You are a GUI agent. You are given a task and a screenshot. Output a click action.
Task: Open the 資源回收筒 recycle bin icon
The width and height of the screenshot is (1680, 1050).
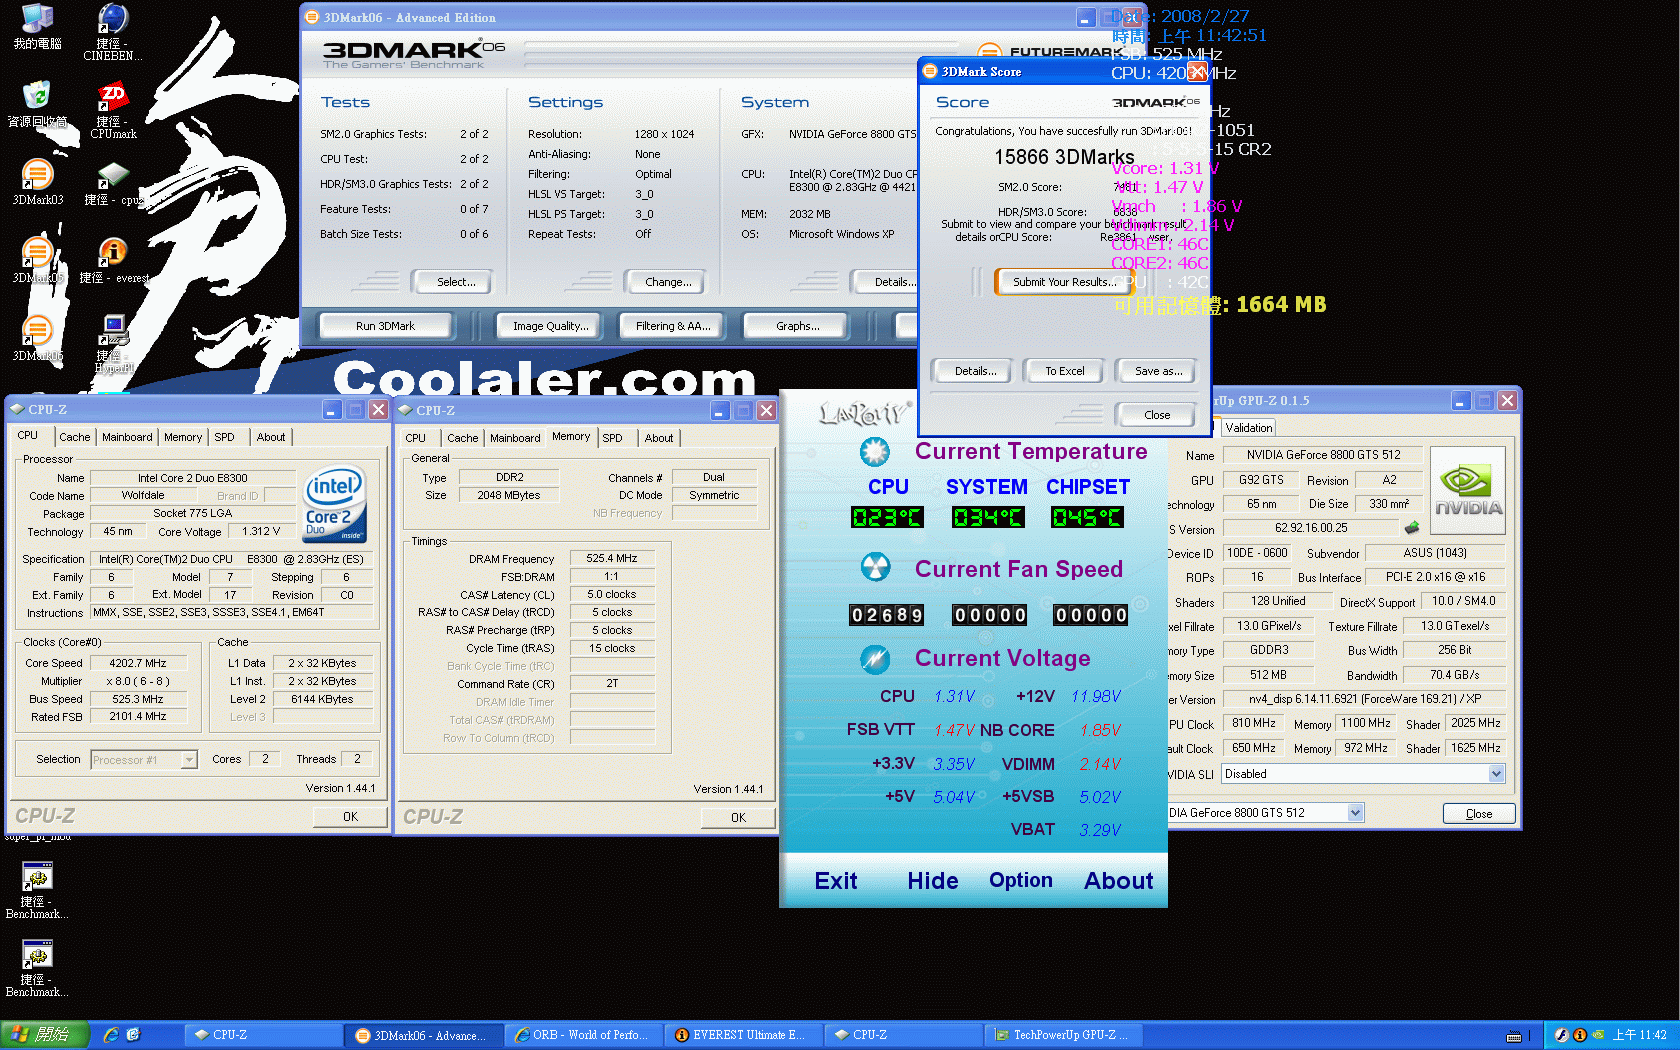tap(37, 104)
